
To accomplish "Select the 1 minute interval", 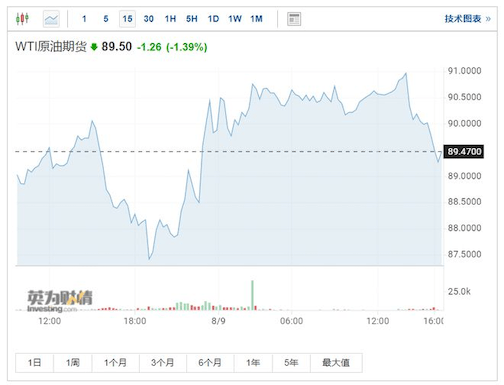I will 84,19.
